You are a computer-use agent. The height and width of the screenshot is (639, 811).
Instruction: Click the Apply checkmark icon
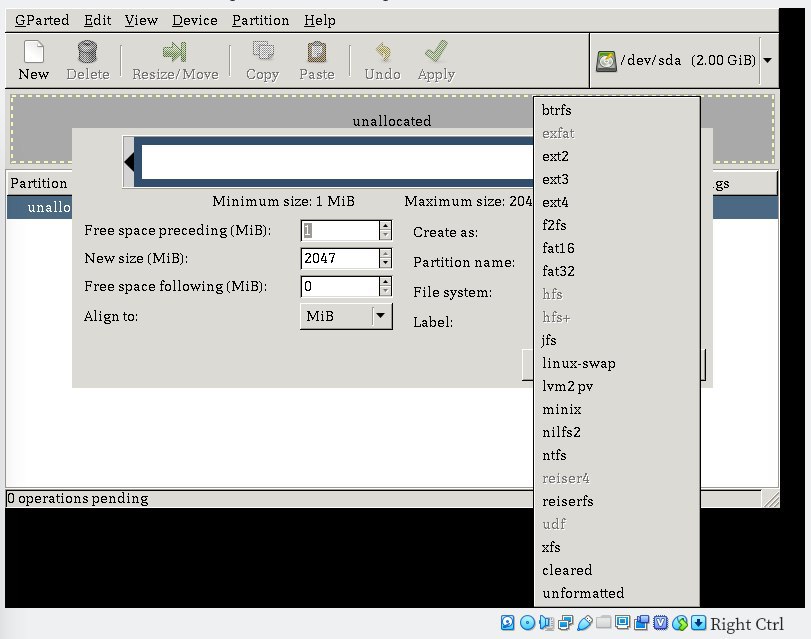pyautogui.click(x=436, y=52)
